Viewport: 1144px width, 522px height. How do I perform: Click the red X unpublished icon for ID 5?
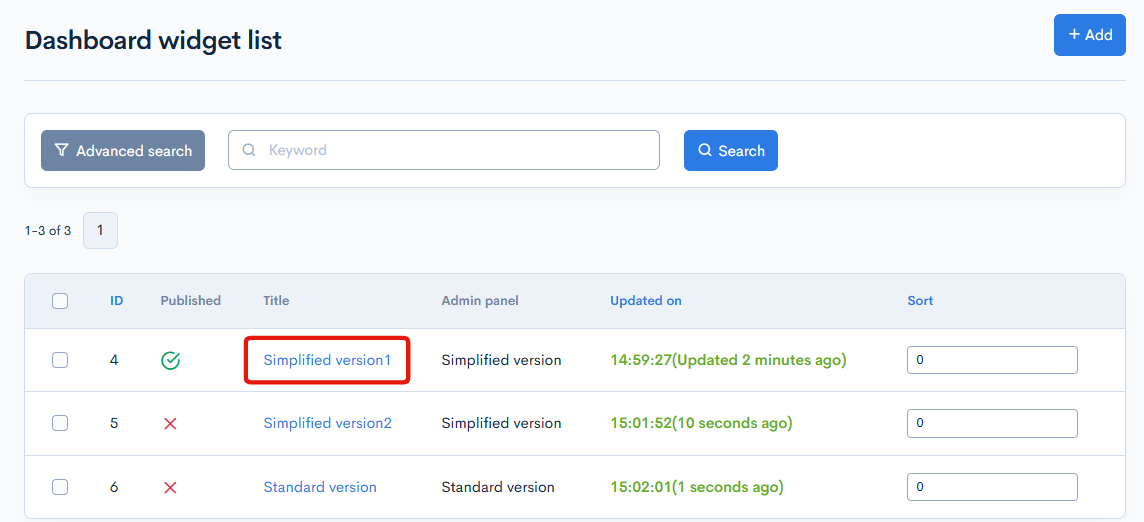click(x=170, y=424)
